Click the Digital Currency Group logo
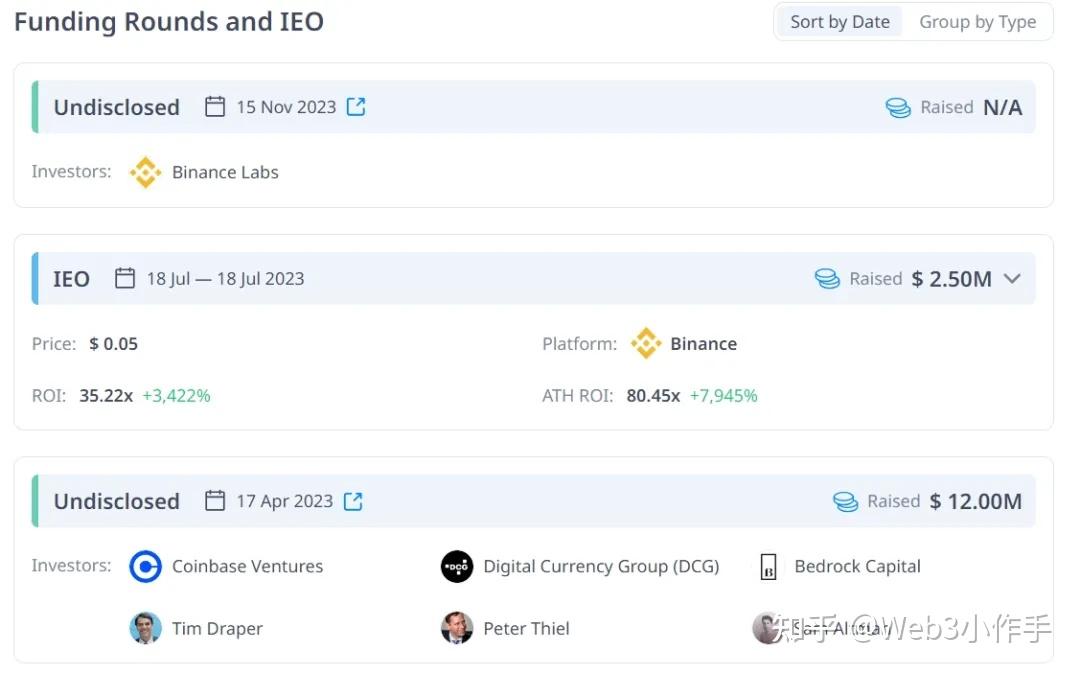Viewport: 1080px width, 673px height. (457, 567)
